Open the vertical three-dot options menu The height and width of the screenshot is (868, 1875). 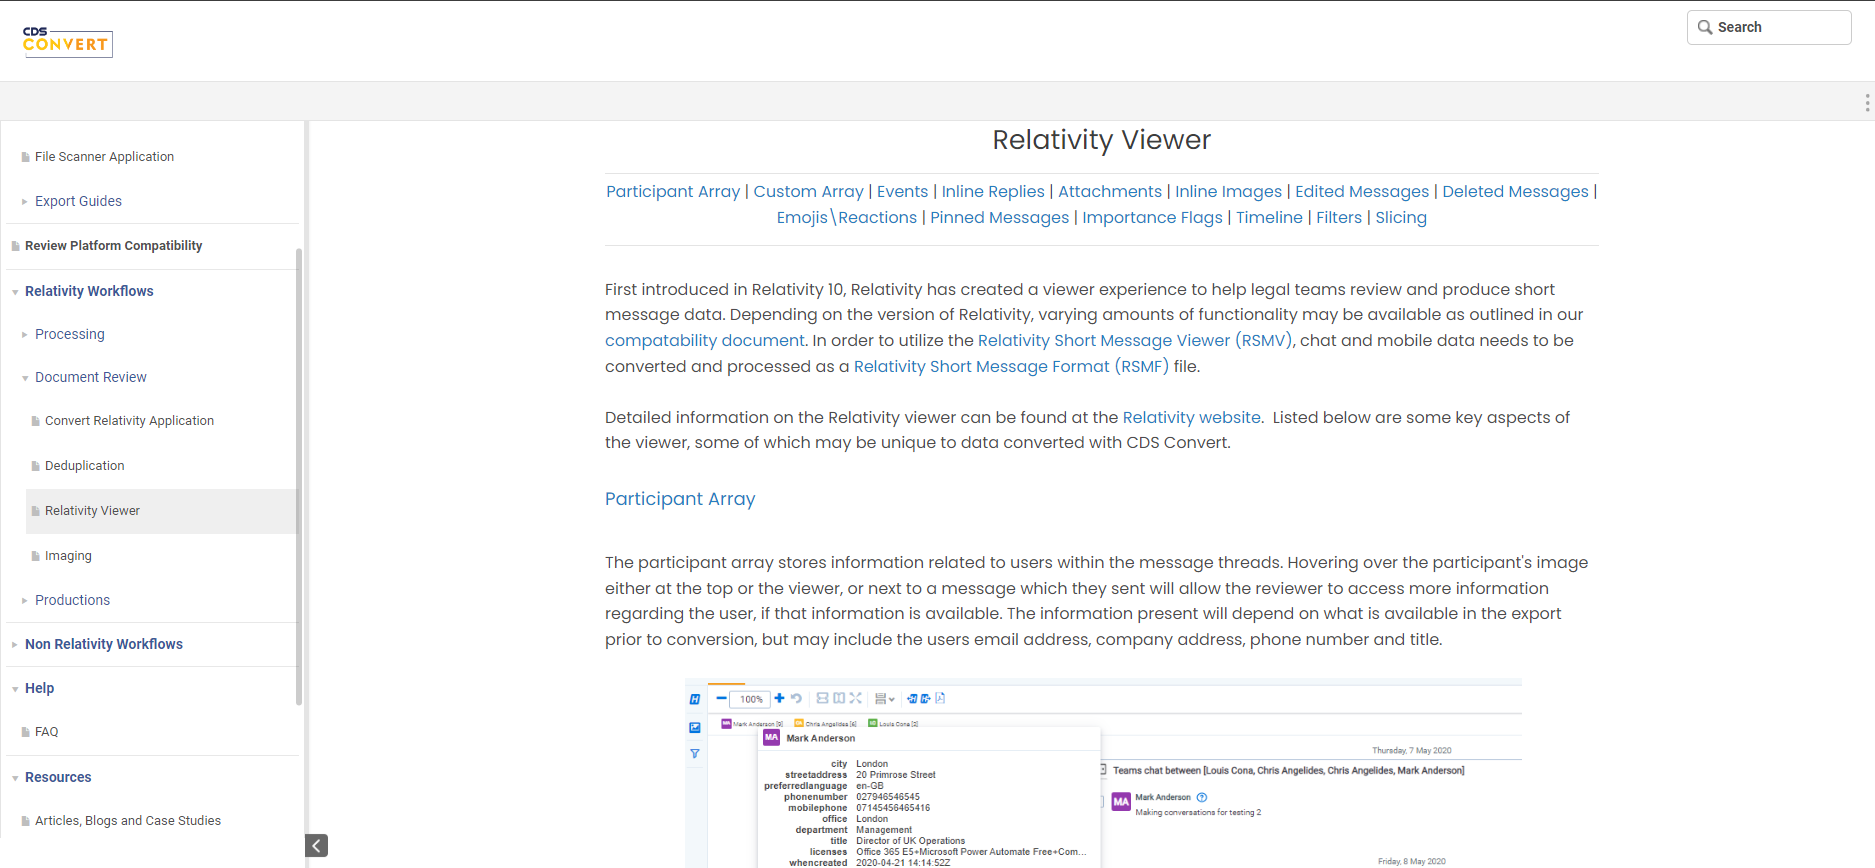(x=1866, y=102)
